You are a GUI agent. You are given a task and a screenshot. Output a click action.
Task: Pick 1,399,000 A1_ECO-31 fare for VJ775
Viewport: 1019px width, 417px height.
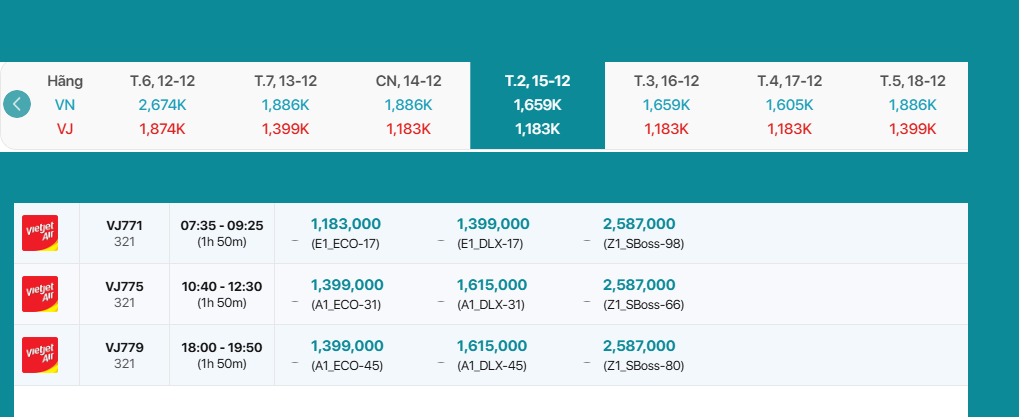[x=346, y=294]
